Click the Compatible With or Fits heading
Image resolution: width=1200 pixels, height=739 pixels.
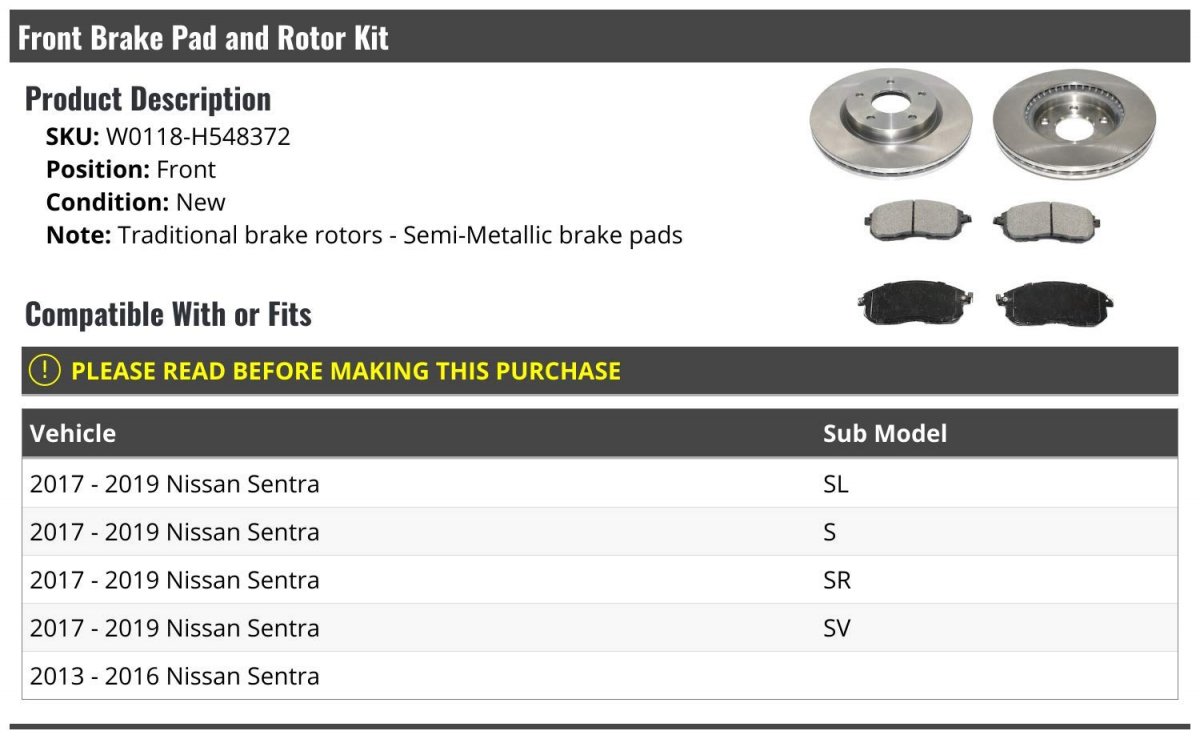coord(168,314)
